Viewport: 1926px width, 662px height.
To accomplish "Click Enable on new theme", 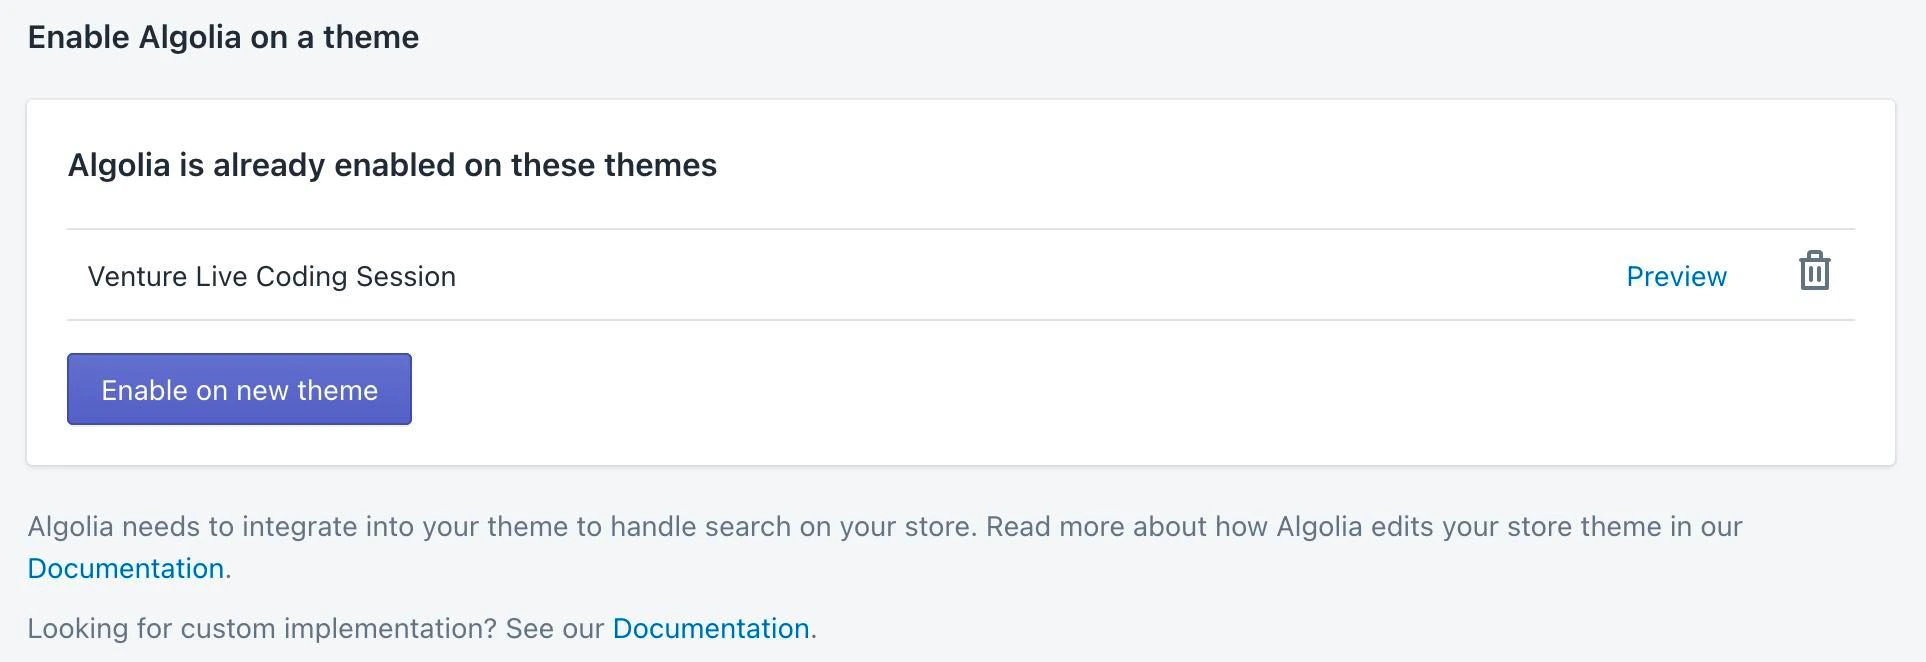I will [238, 389].
